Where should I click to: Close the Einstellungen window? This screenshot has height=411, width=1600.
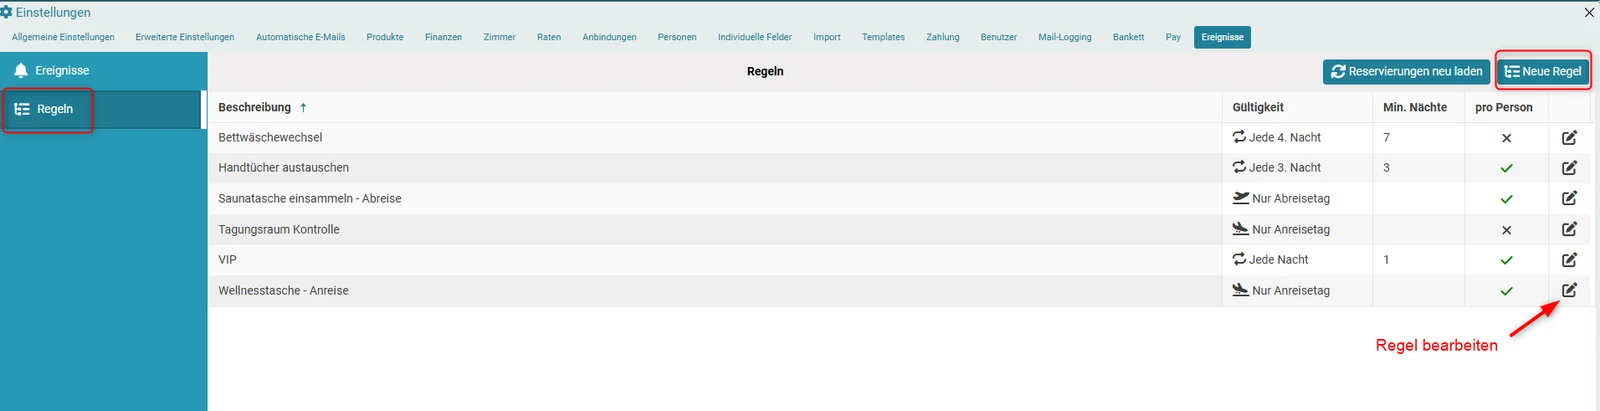tap(1589, 12)
